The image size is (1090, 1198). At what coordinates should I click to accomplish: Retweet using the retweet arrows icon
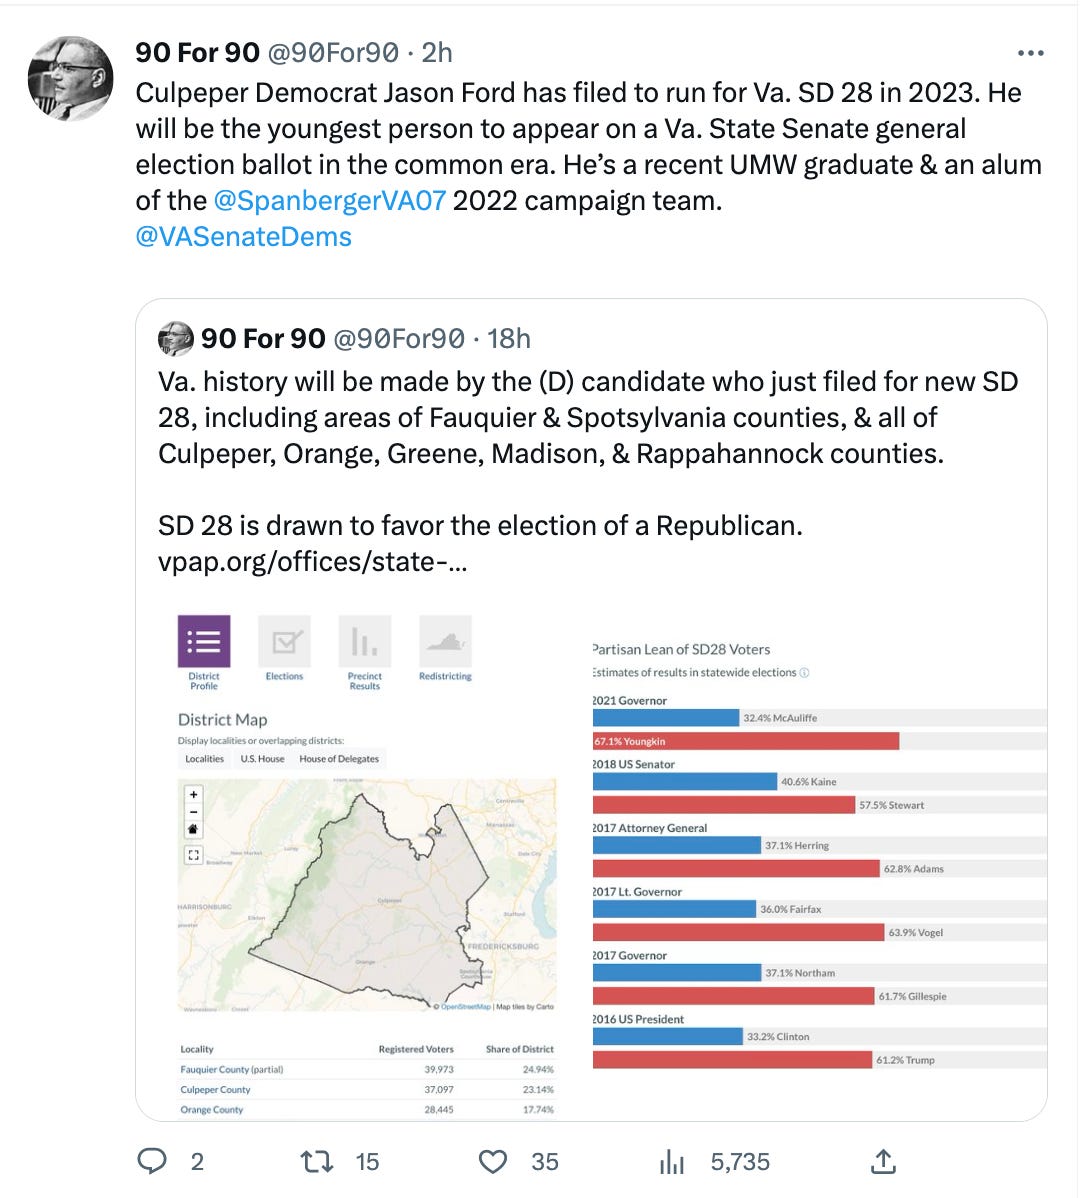click(316, 1162)
